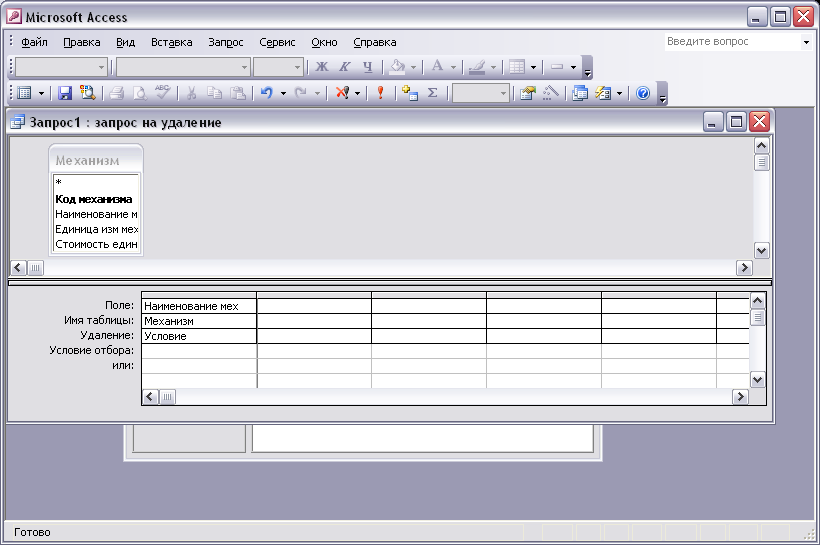Run the query with red exclamation icon
This screenshot has height=545, width=820.
pyautogui.click(x=381, y=93)
